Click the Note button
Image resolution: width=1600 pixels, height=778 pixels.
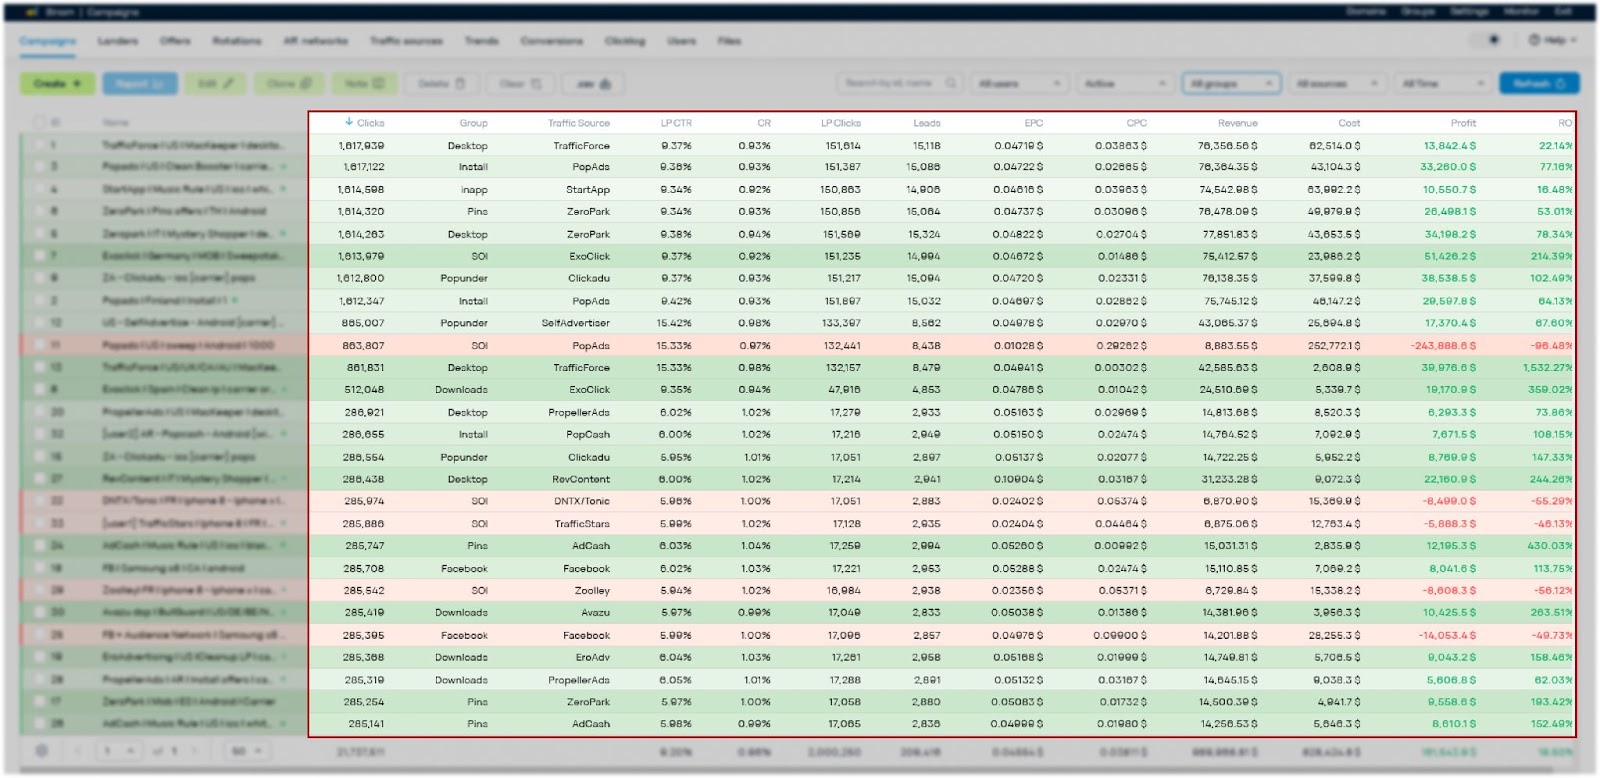point(364,84)
